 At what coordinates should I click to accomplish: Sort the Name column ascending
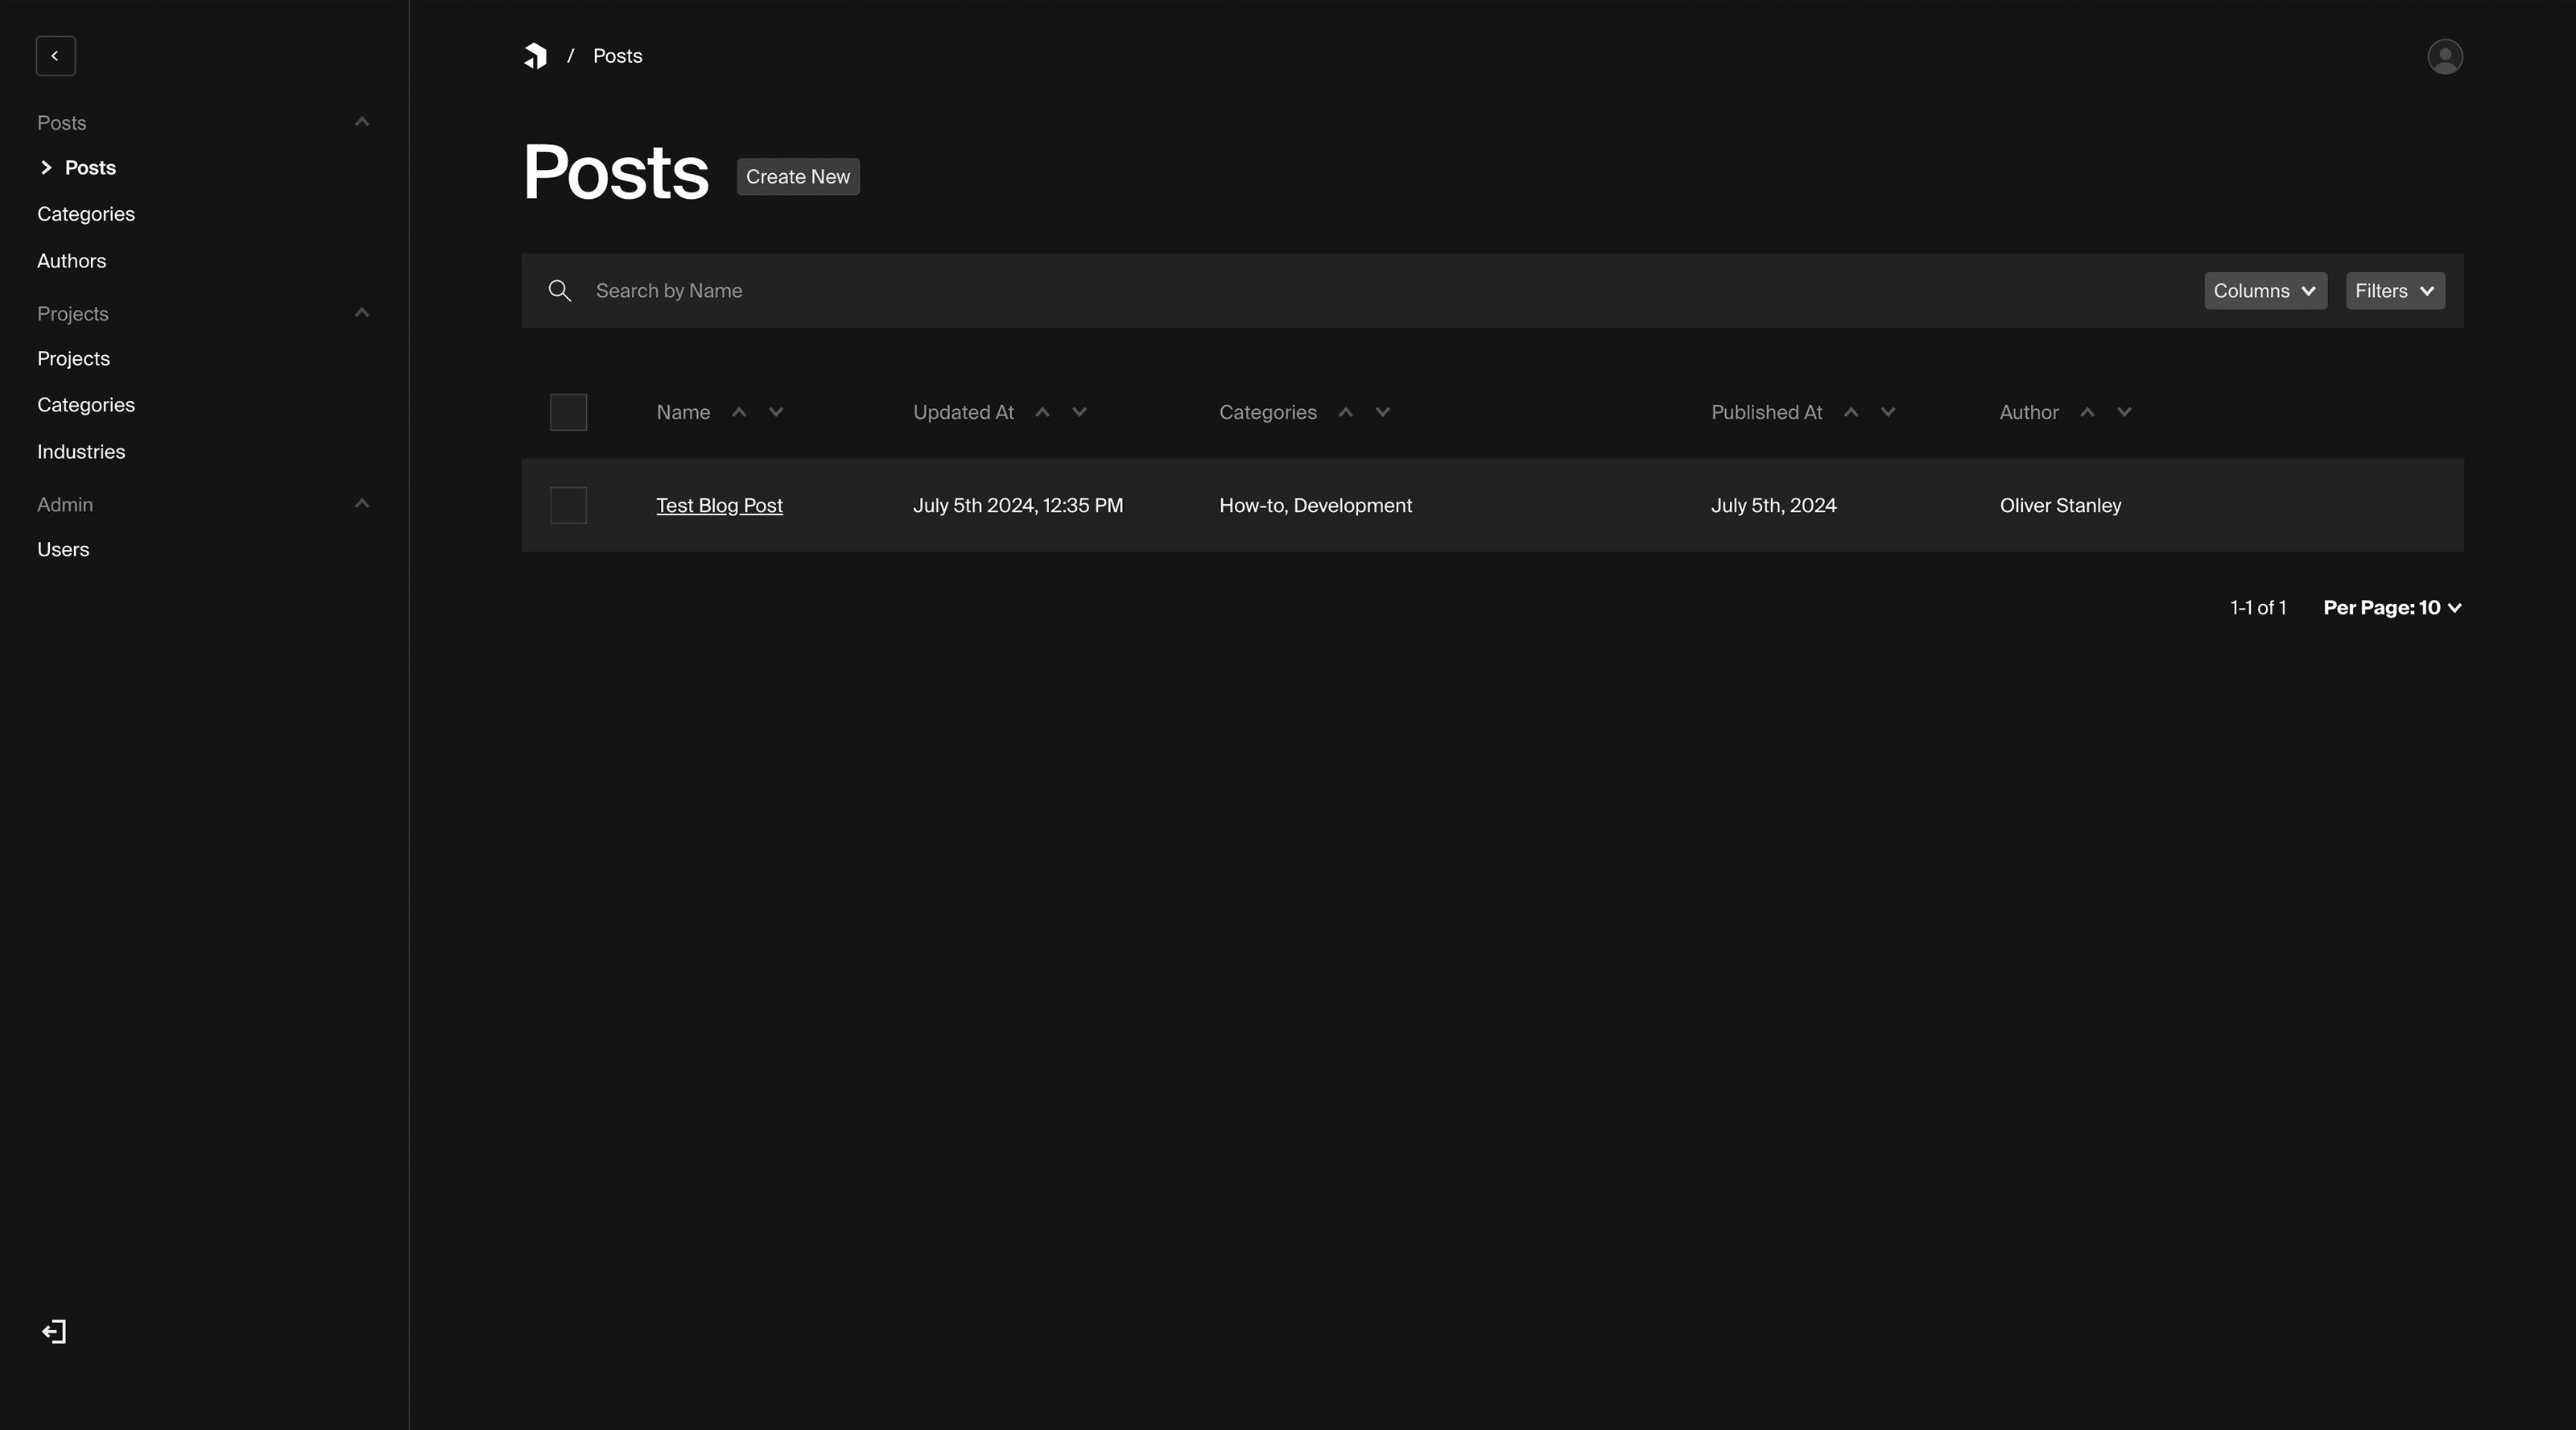pyautogui.click(x=740, y=412)
